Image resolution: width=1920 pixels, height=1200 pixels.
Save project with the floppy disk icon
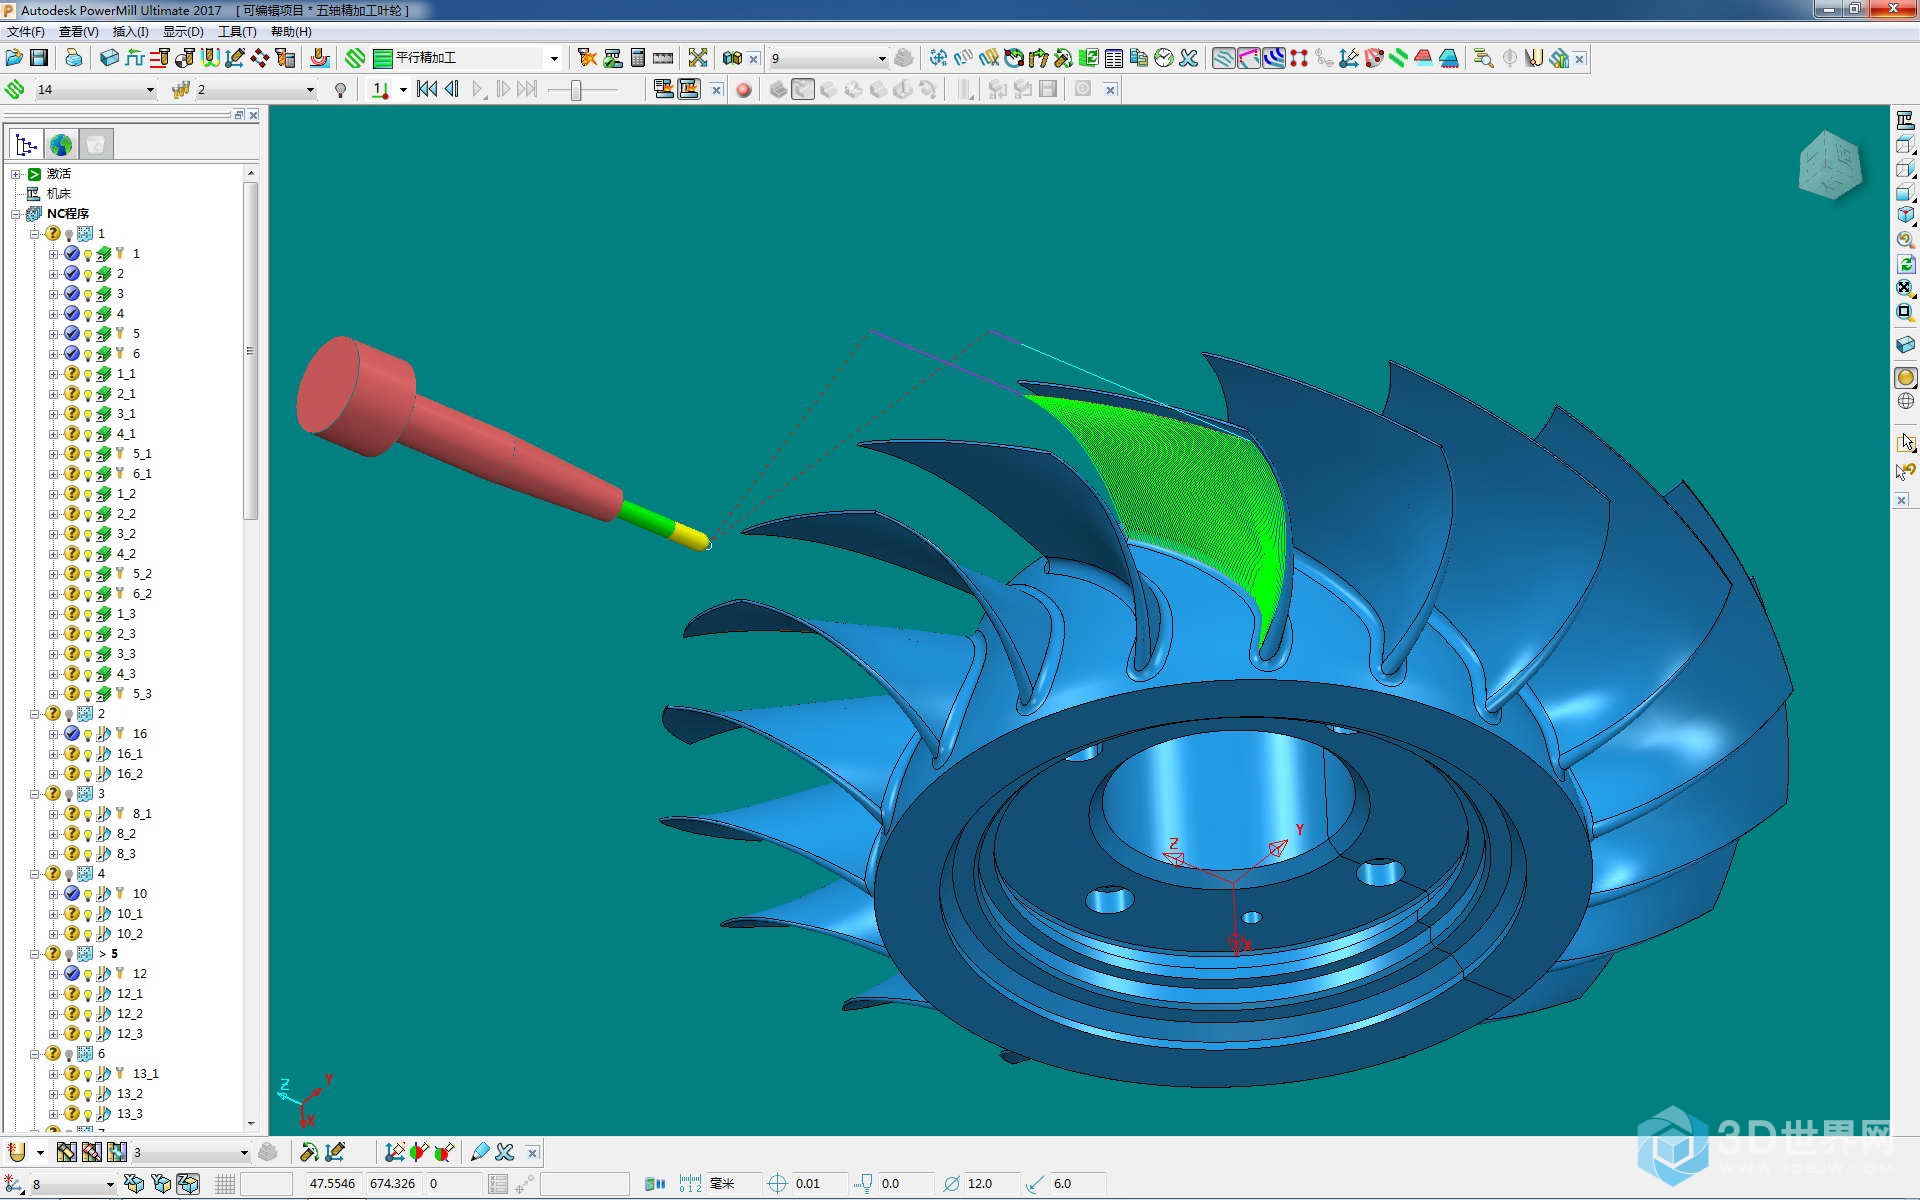[39, 58]
